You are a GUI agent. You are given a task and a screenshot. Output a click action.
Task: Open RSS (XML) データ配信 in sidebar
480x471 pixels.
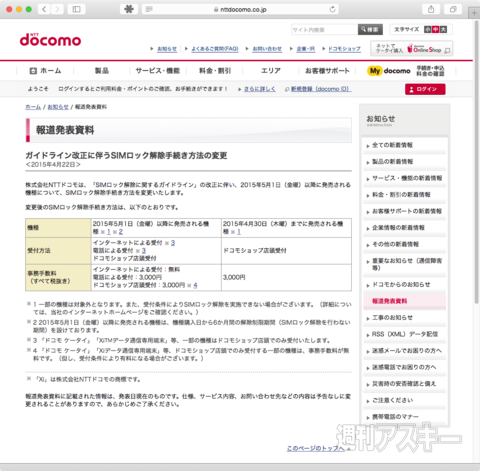[x=404, y=334]
